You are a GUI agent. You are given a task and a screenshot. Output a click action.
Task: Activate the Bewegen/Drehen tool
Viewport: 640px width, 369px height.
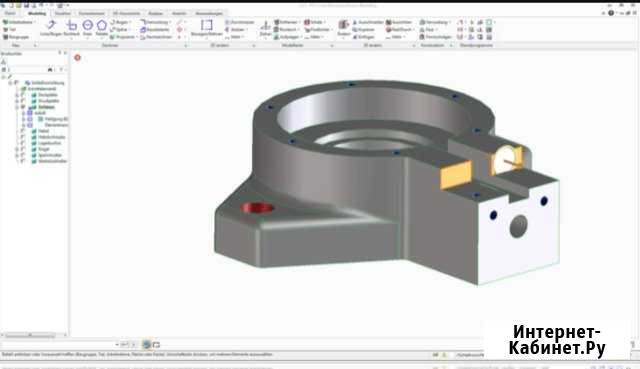(207, 28)
